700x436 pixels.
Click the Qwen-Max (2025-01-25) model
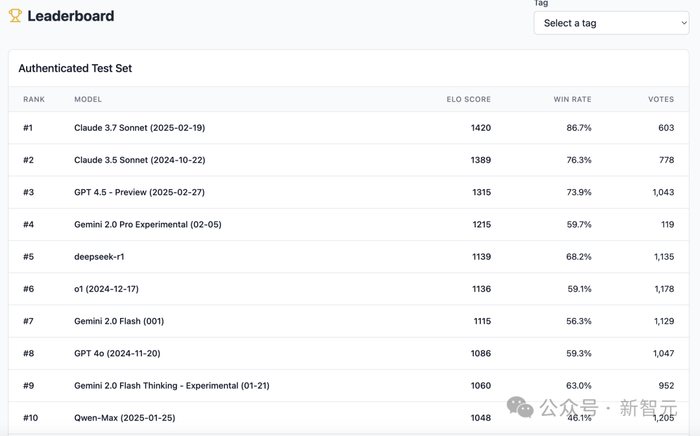[125, 418]
